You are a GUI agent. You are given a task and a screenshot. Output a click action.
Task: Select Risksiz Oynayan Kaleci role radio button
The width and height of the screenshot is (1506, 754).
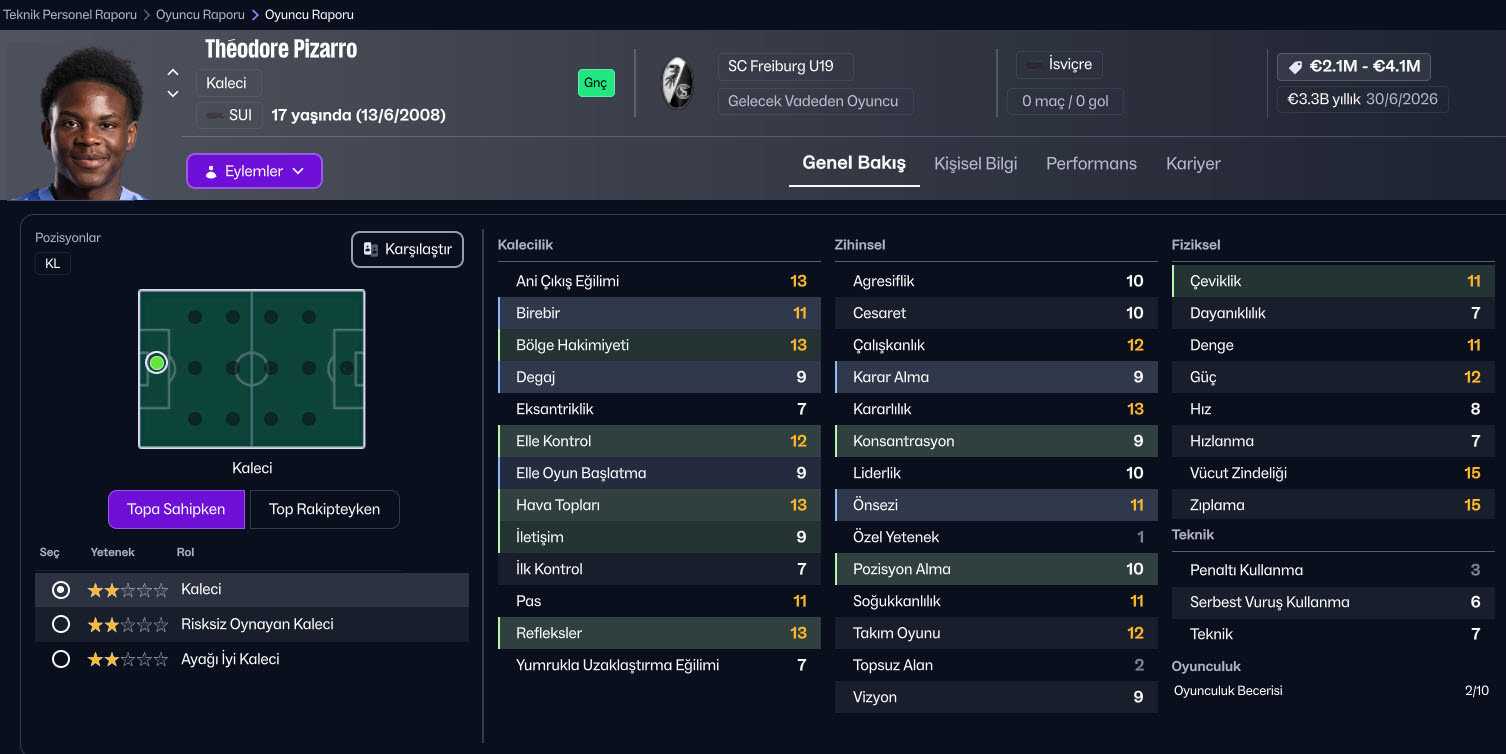(x=61, y=624)
